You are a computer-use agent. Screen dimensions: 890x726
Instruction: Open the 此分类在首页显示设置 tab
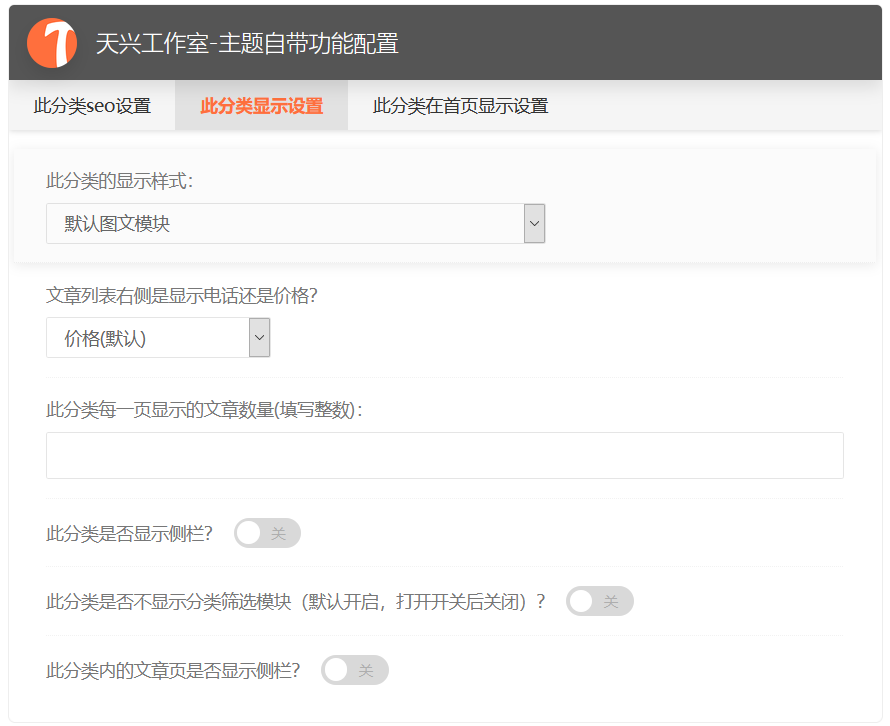(x=460, y=106)
